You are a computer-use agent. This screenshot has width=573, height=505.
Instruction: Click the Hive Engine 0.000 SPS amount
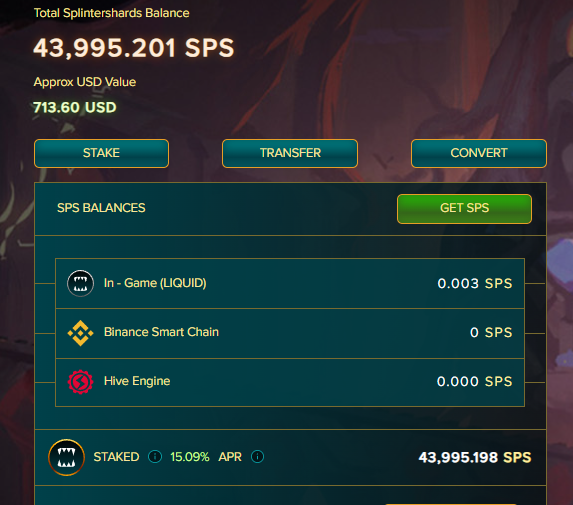474,381
